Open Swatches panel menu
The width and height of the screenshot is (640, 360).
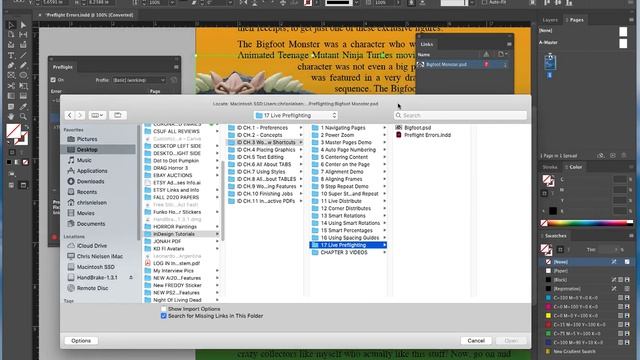(631, 236)
